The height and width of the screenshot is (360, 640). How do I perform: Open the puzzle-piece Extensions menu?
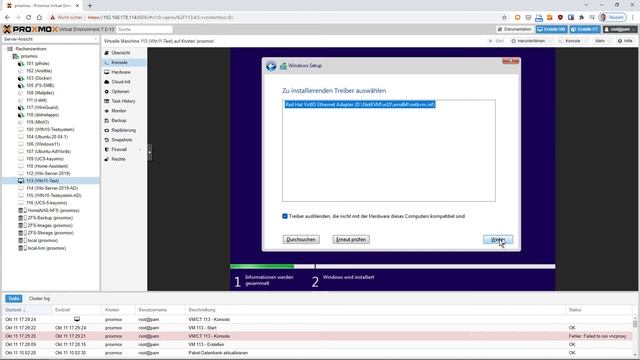(581, 18)
